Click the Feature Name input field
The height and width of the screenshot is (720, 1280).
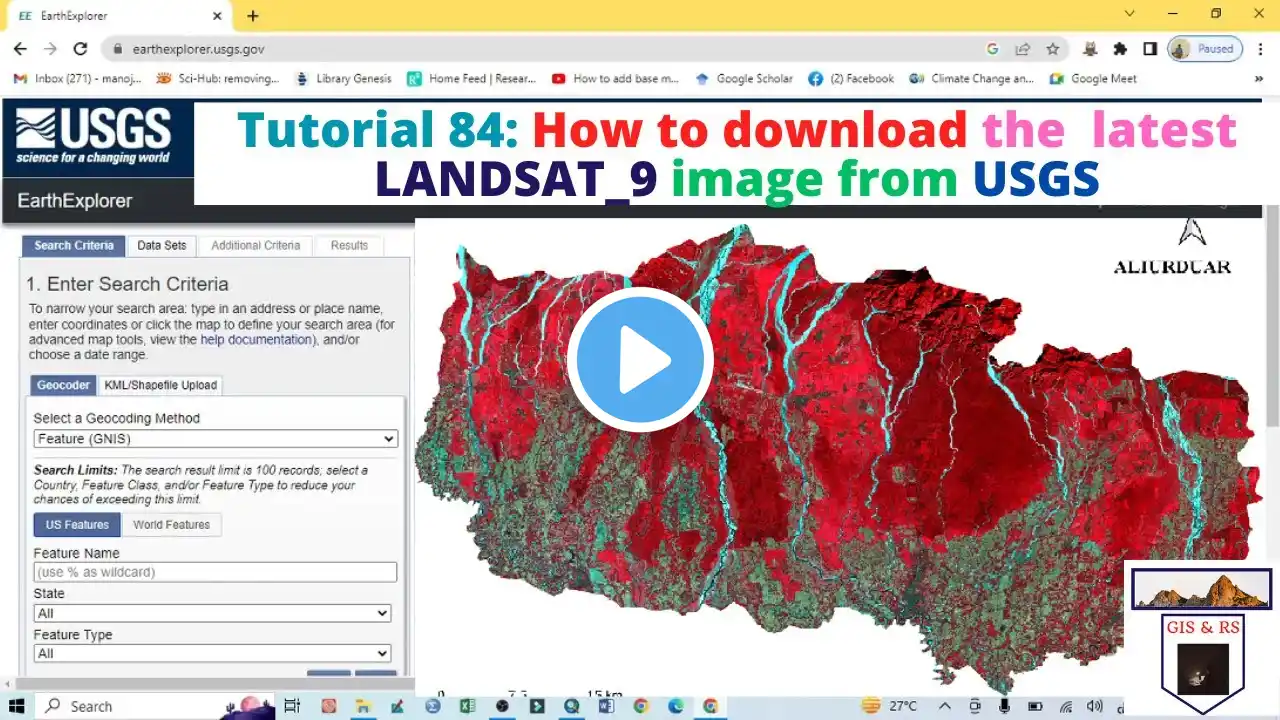click(215, 572)
